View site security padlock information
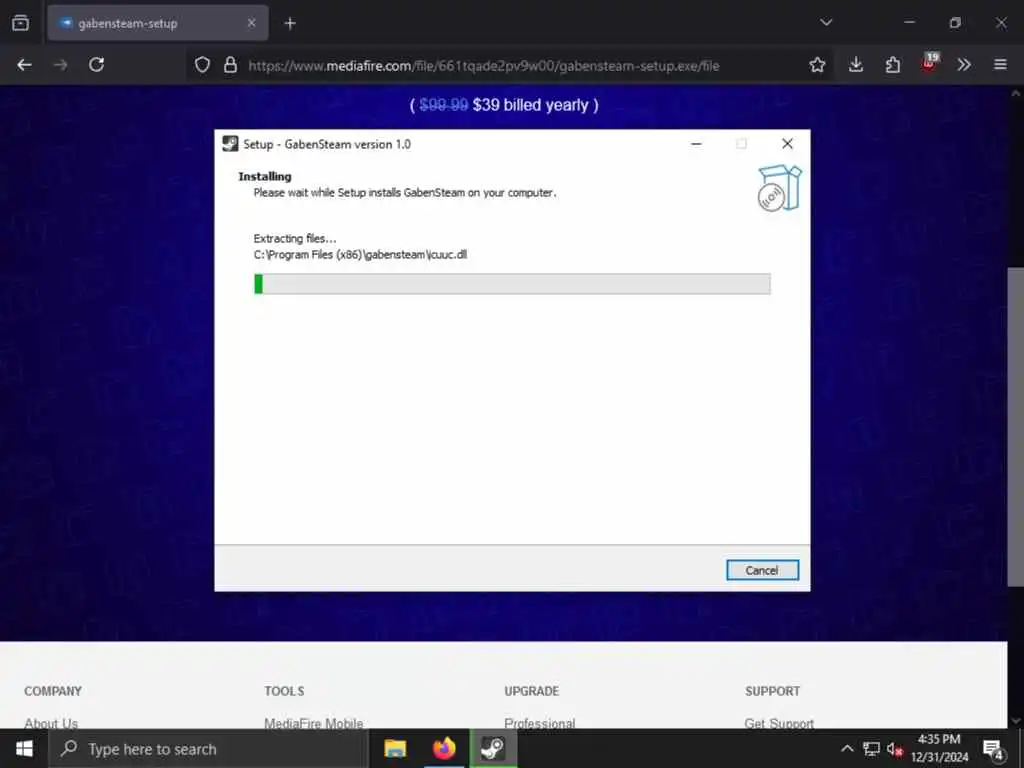This screenshot has width=1024, height=768. pyautogui.click(x=230, y=65)
